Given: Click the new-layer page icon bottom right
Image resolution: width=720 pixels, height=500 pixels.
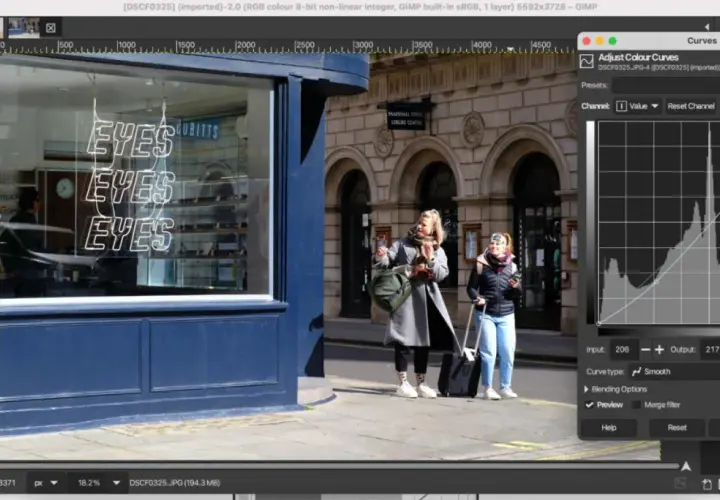Looking at the screenshot, I should pos(707,484).
